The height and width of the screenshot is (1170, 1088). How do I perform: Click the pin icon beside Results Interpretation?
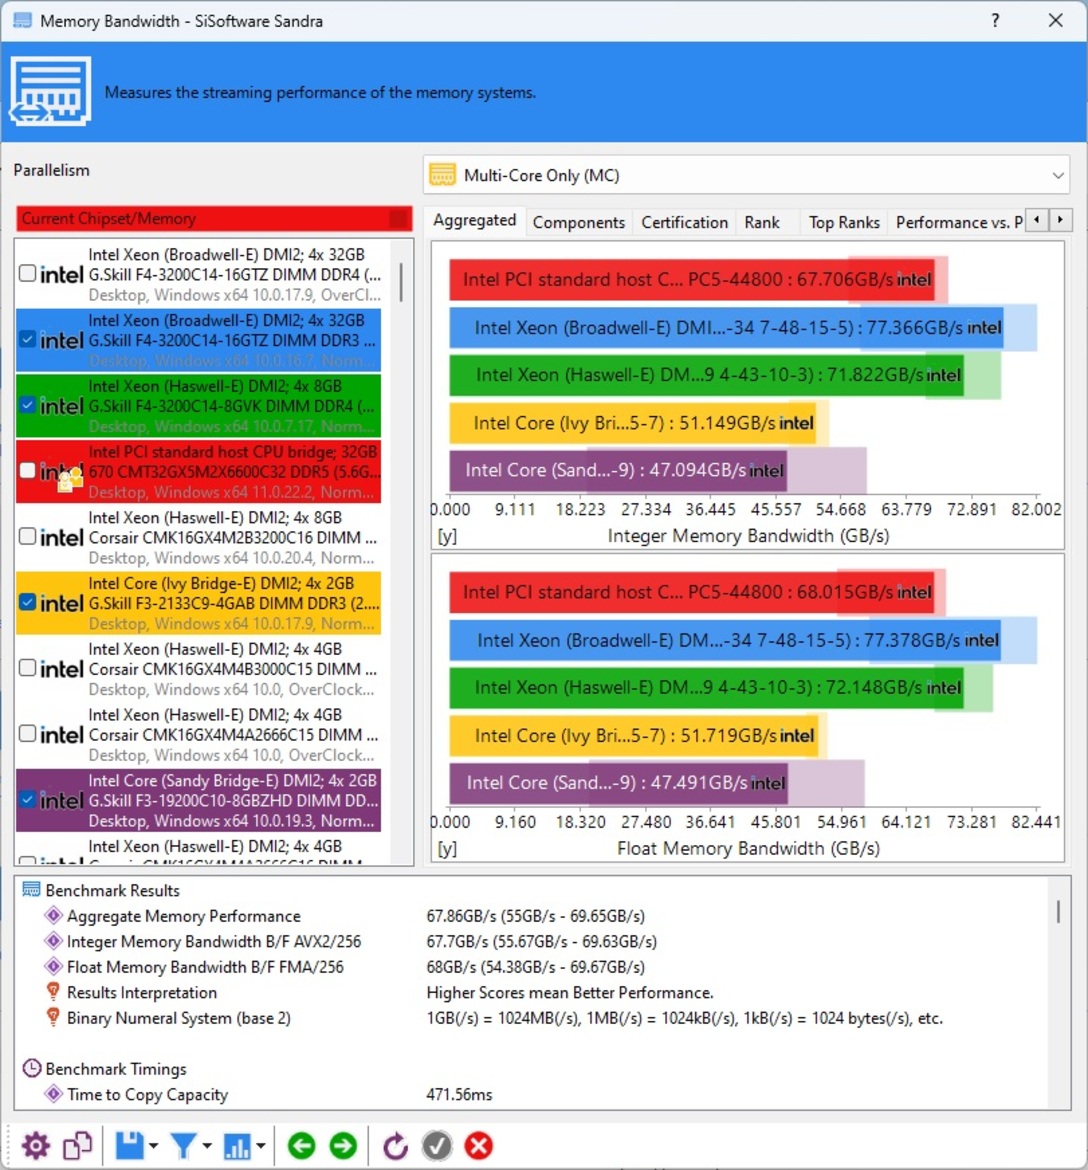[x=53, y=992]
